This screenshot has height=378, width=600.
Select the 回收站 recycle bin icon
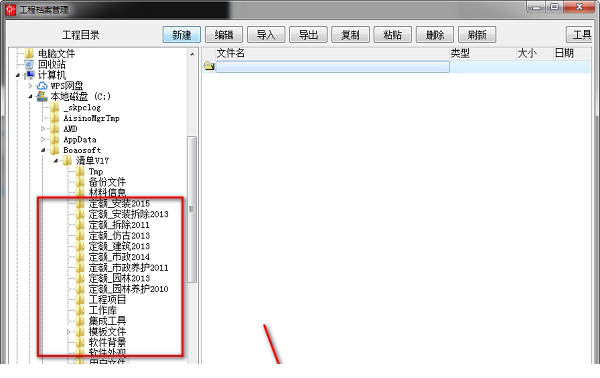click(x=29, y=64)
